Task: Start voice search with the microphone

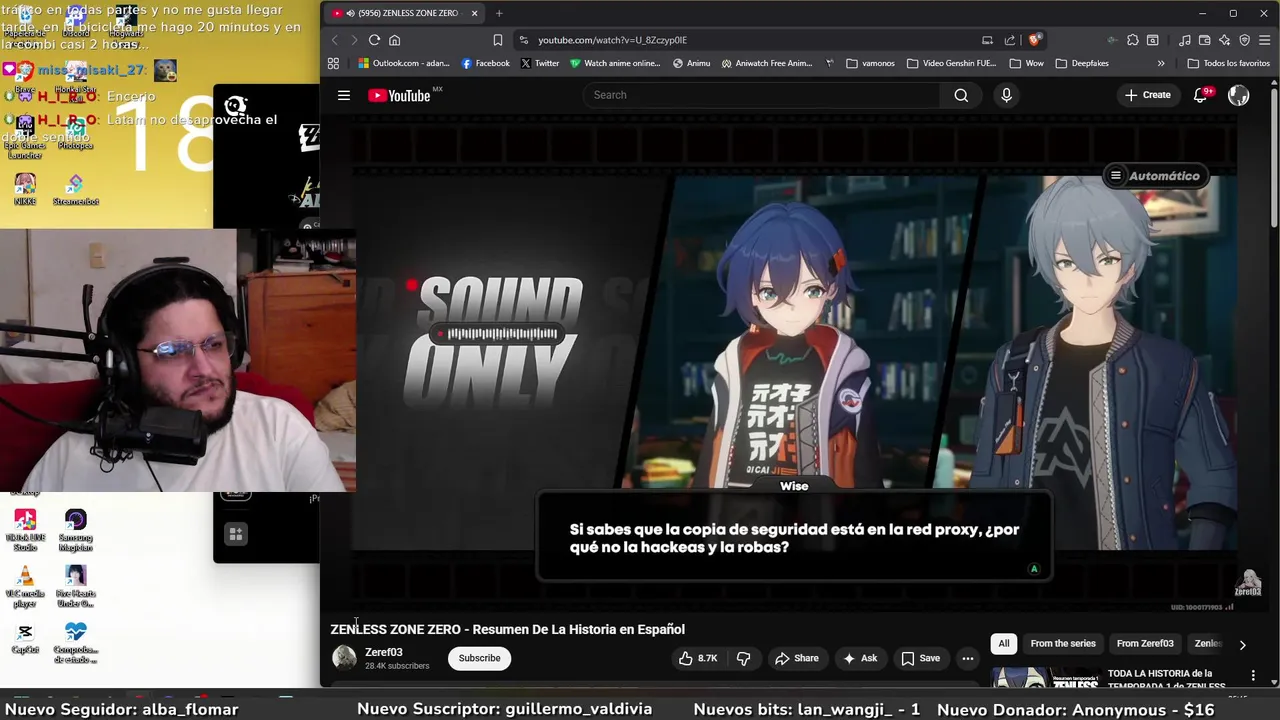Action: point(1006,95)
